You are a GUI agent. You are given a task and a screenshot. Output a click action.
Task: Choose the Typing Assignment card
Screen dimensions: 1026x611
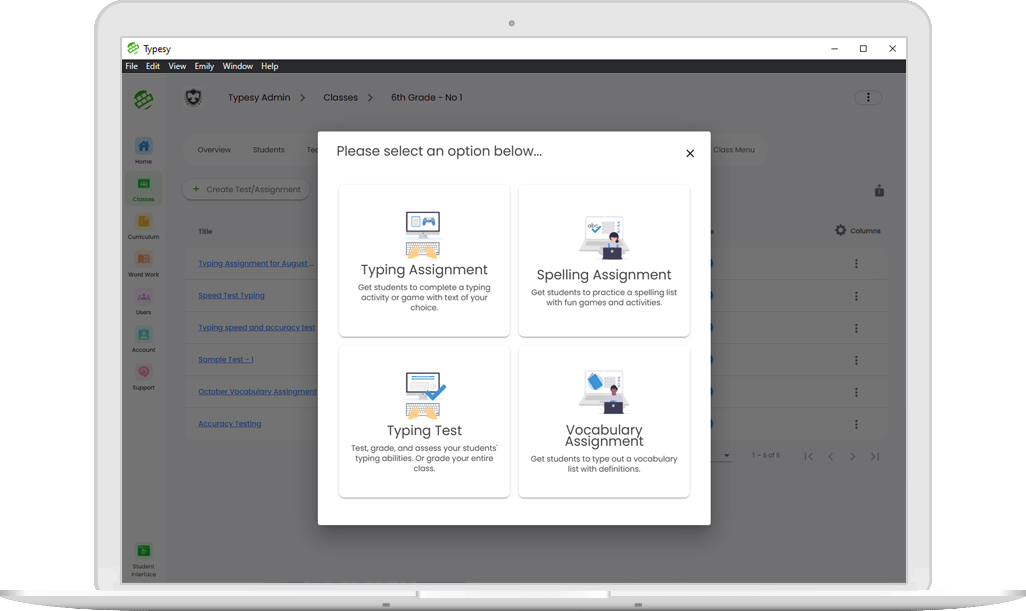pos(424,260)
